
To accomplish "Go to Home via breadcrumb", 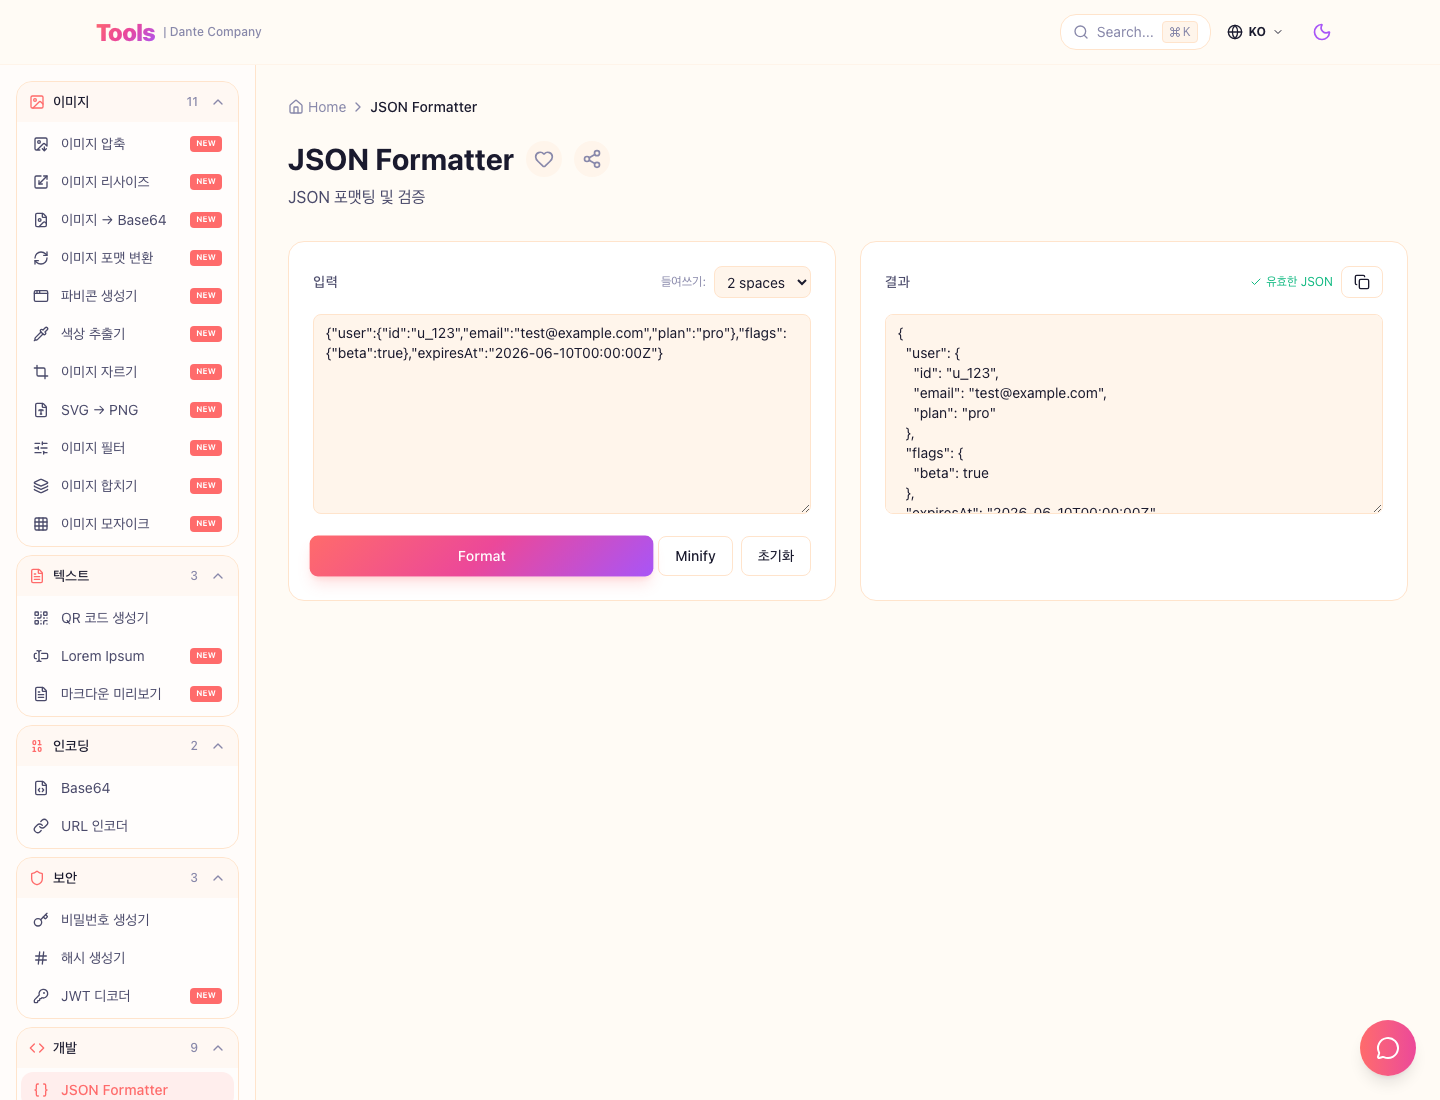I will tap(317, 107).
